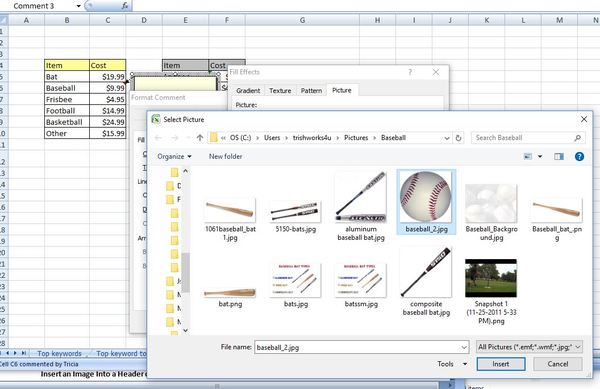The width and height of the screenshot is (600, 389).
Task: Select the Picture tab in Fill Effects
Action: coord(342,90)
